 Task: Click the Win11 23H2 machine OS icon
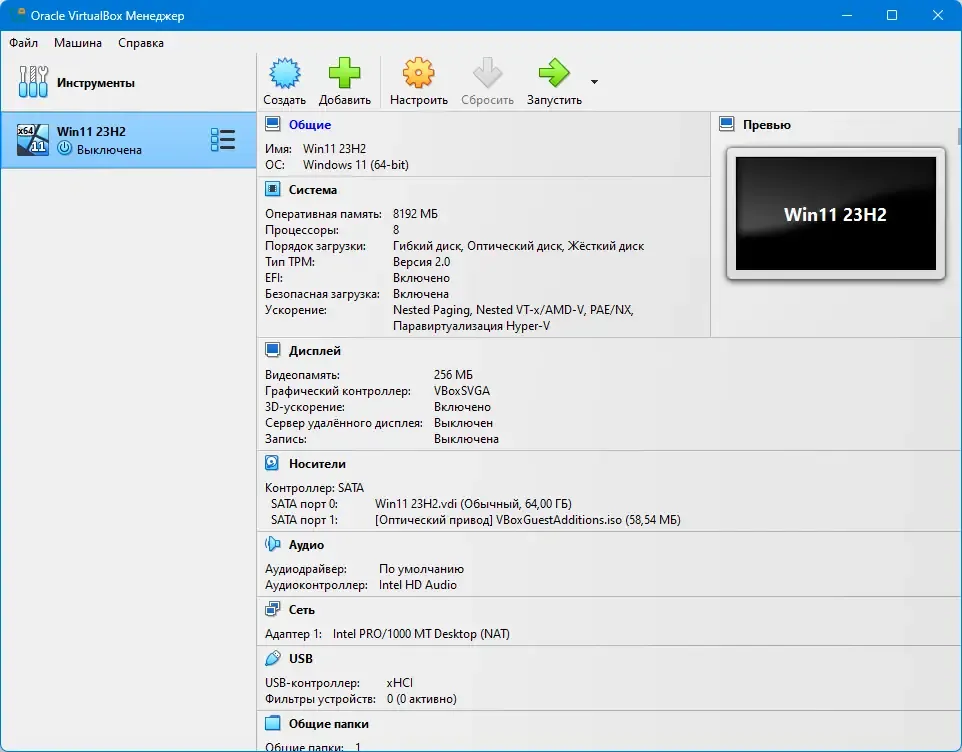[x=33, y=140]
